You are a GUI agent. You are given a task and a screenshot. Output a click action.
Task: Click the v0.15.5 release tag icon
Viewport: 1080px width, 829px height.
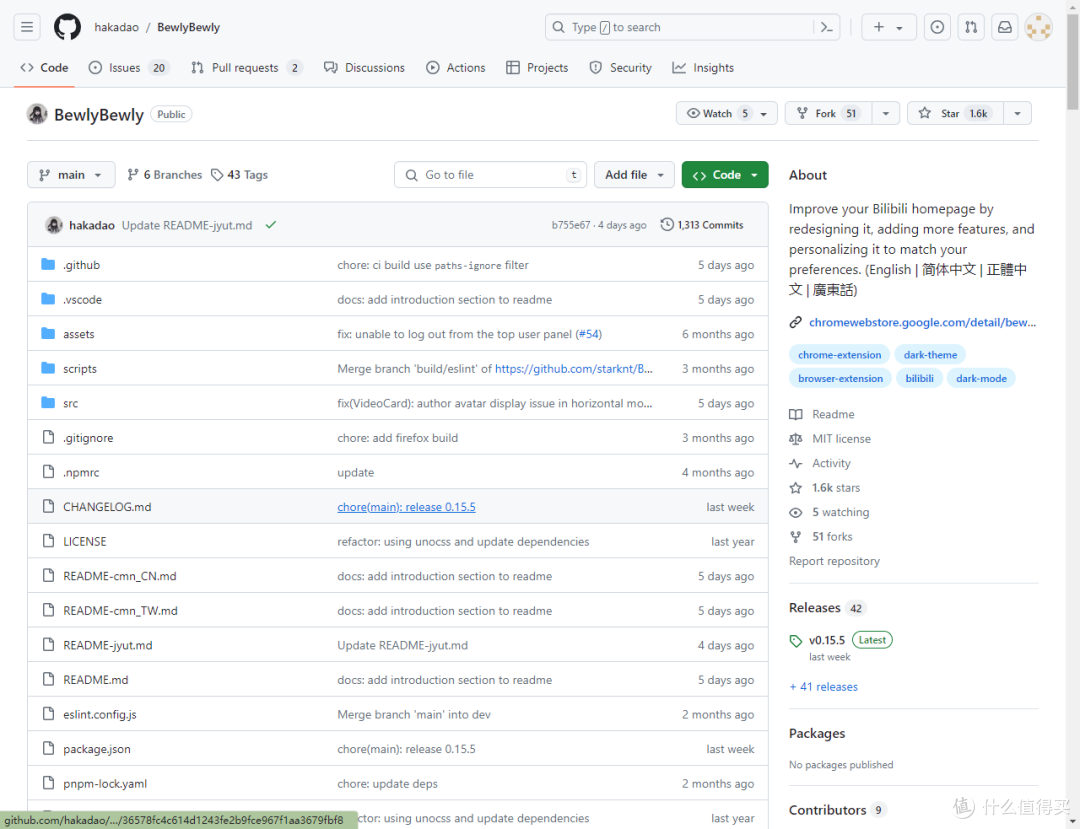pyautogui.click(x=796, y=641)
